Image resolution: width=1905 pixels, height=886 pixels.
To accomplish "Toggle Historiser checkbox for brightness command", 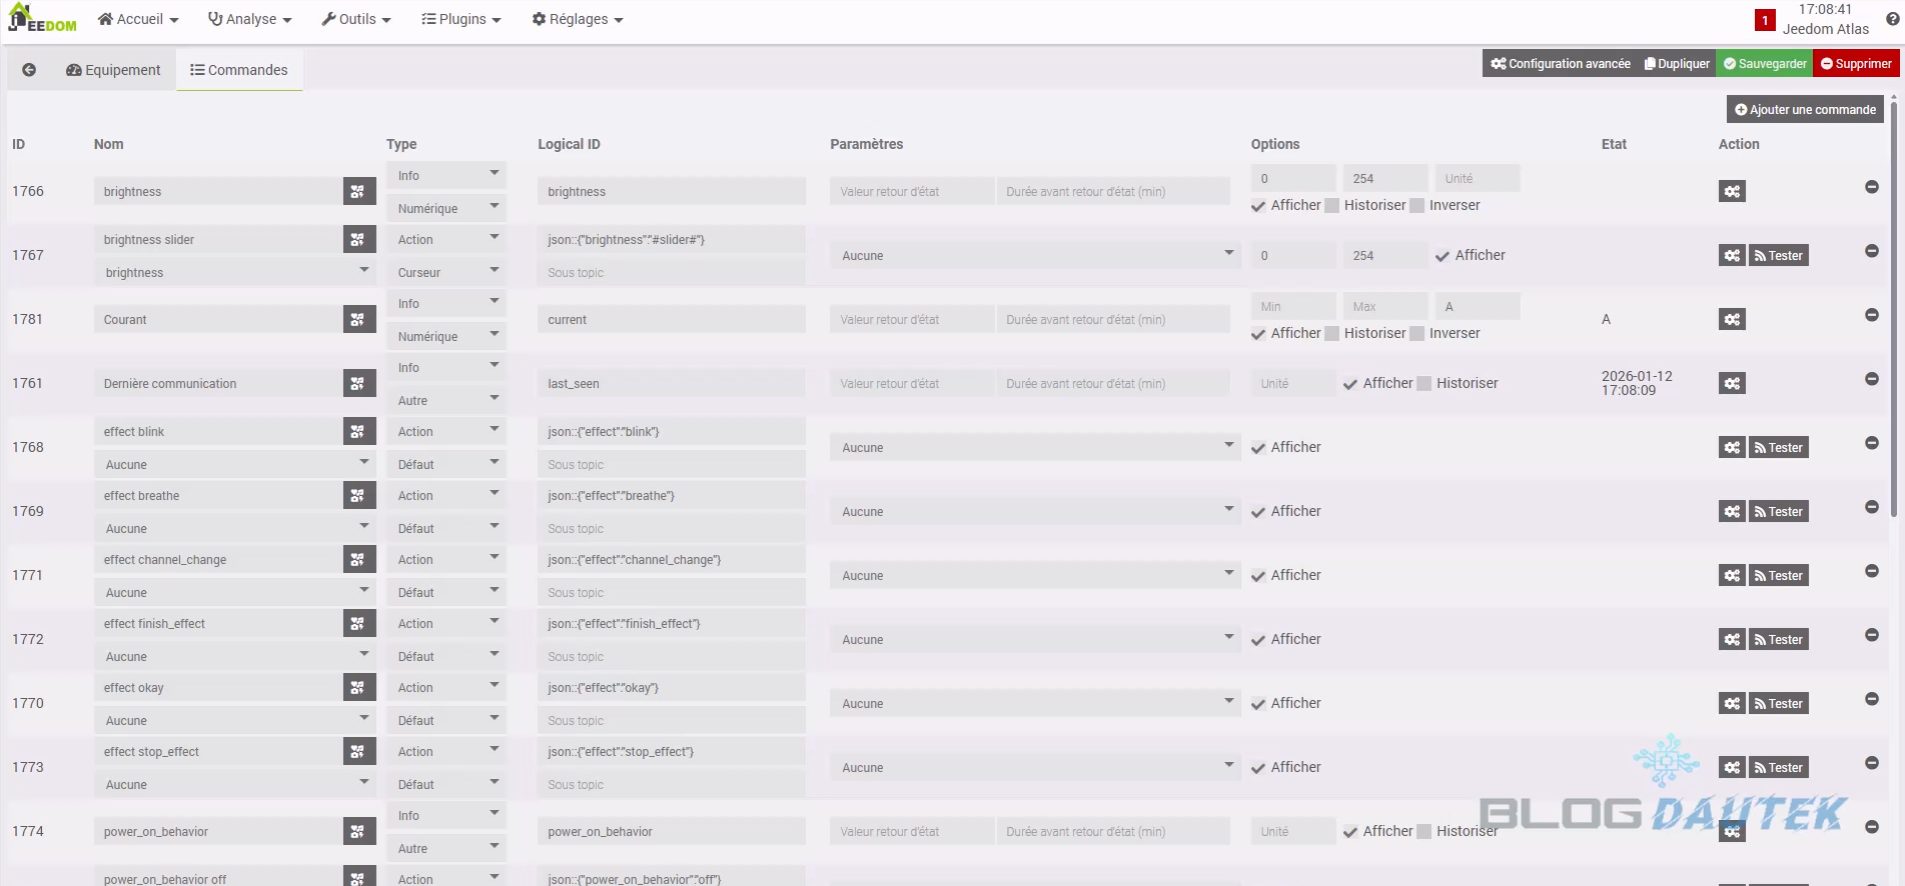I will point(1332,205).
